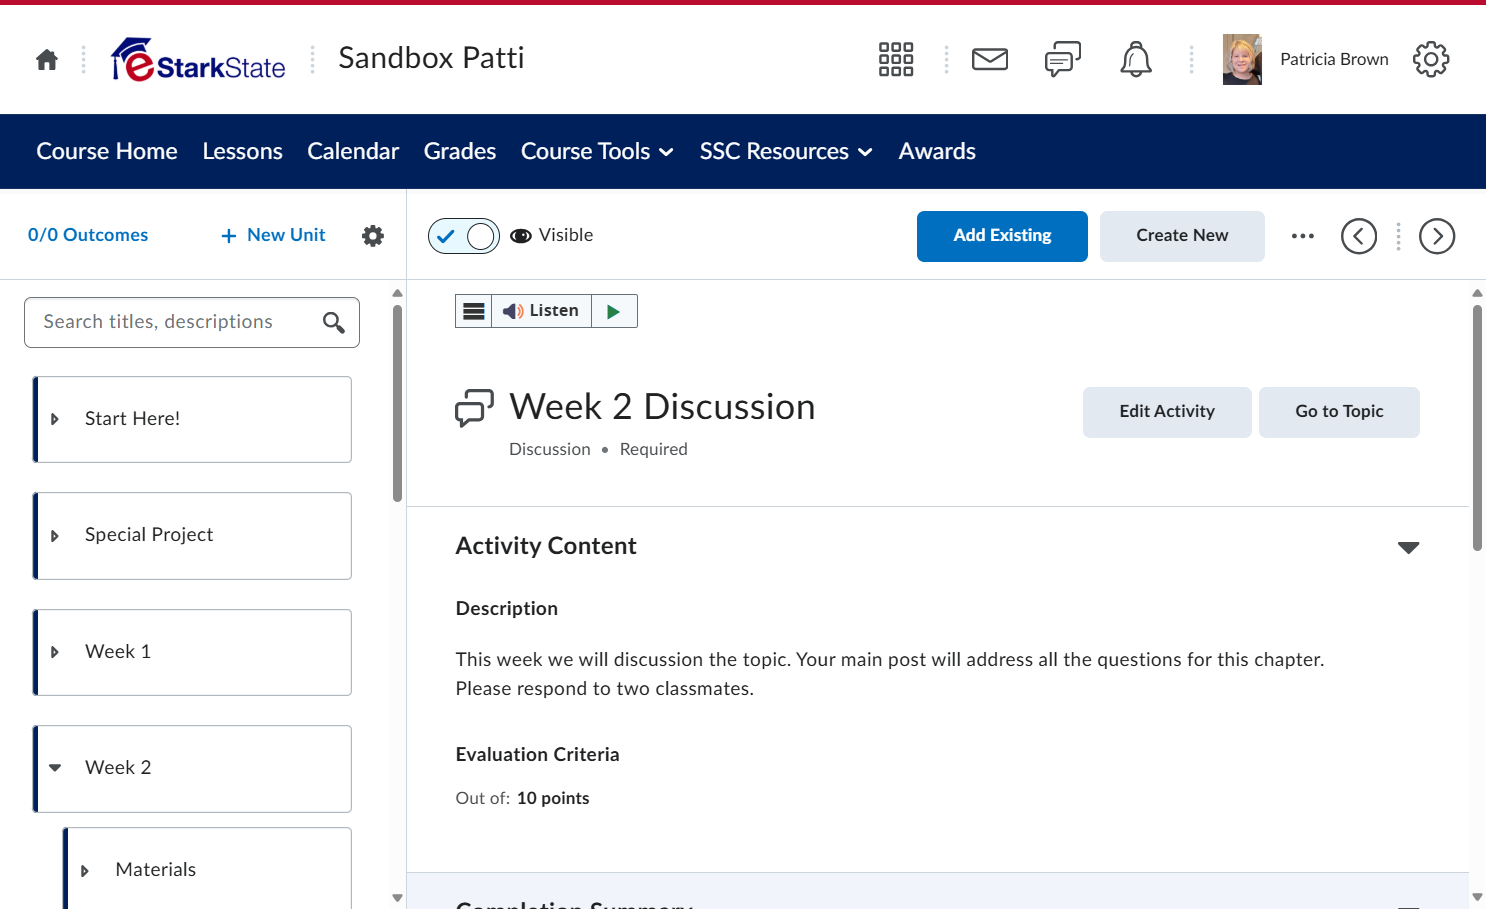Open the message alerts envelope icon

click(990, 59)
